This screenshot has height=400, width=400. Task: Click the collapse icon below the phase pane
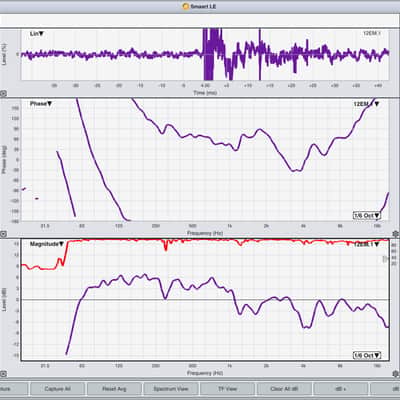click(3, 234)
